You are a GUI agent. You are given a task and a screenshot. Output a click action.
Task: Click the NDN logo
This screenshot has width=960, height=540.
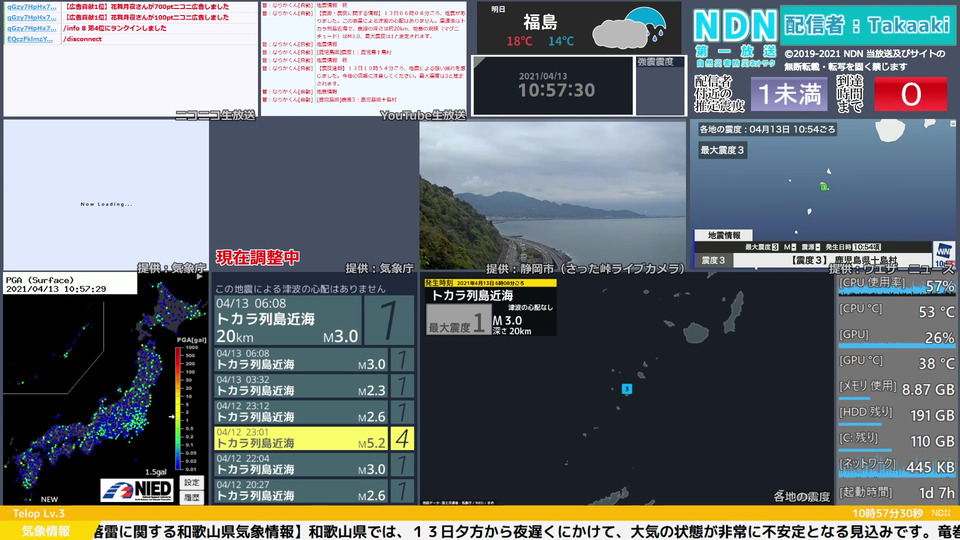click(735, 26)
